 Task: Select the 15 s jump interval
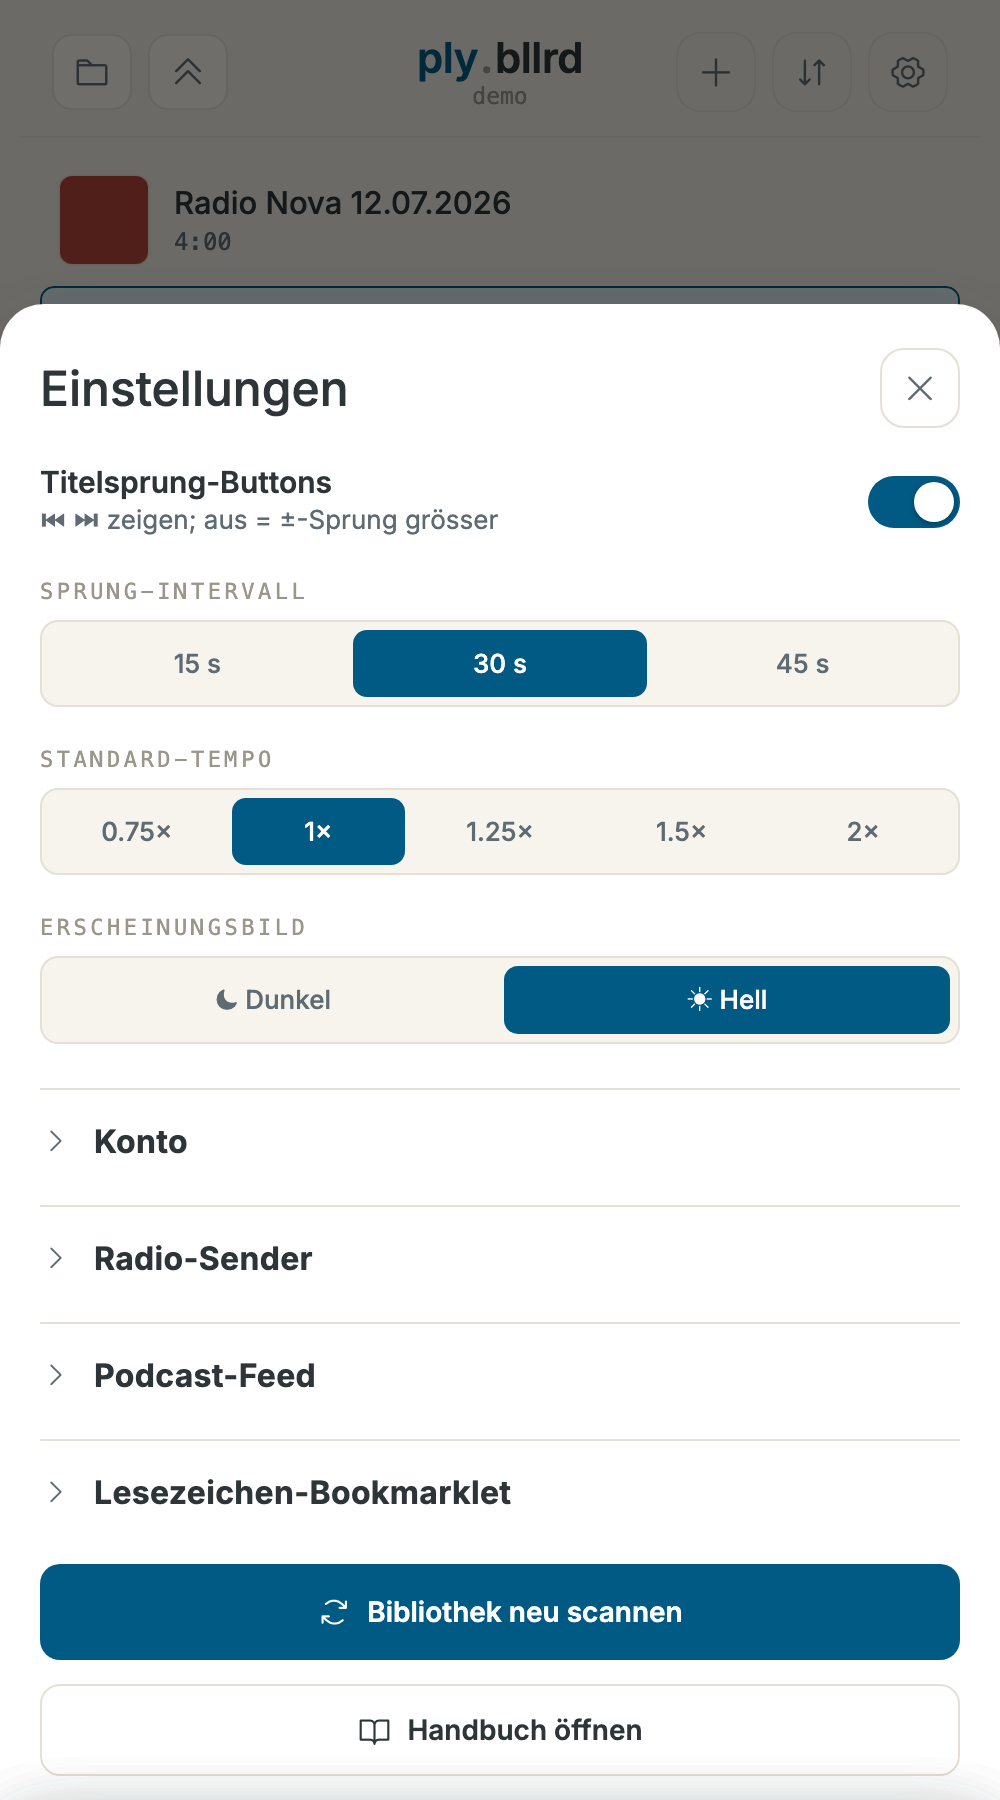point(197,664)
